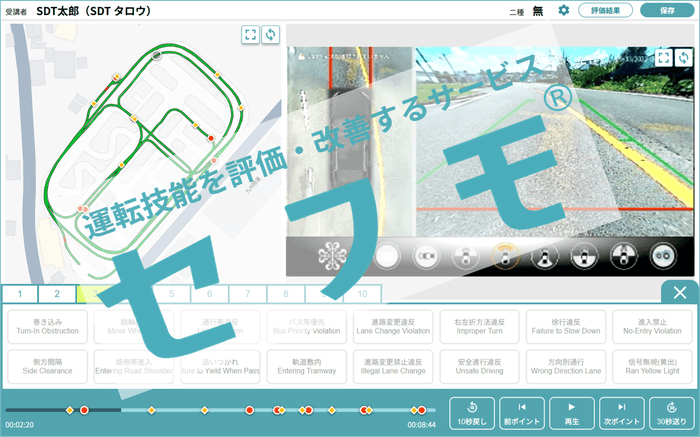Close the violation panel with X
Image resolution: width=700 pixels, height=437 pixels.
pyautogui.click(x=679, y=292)
